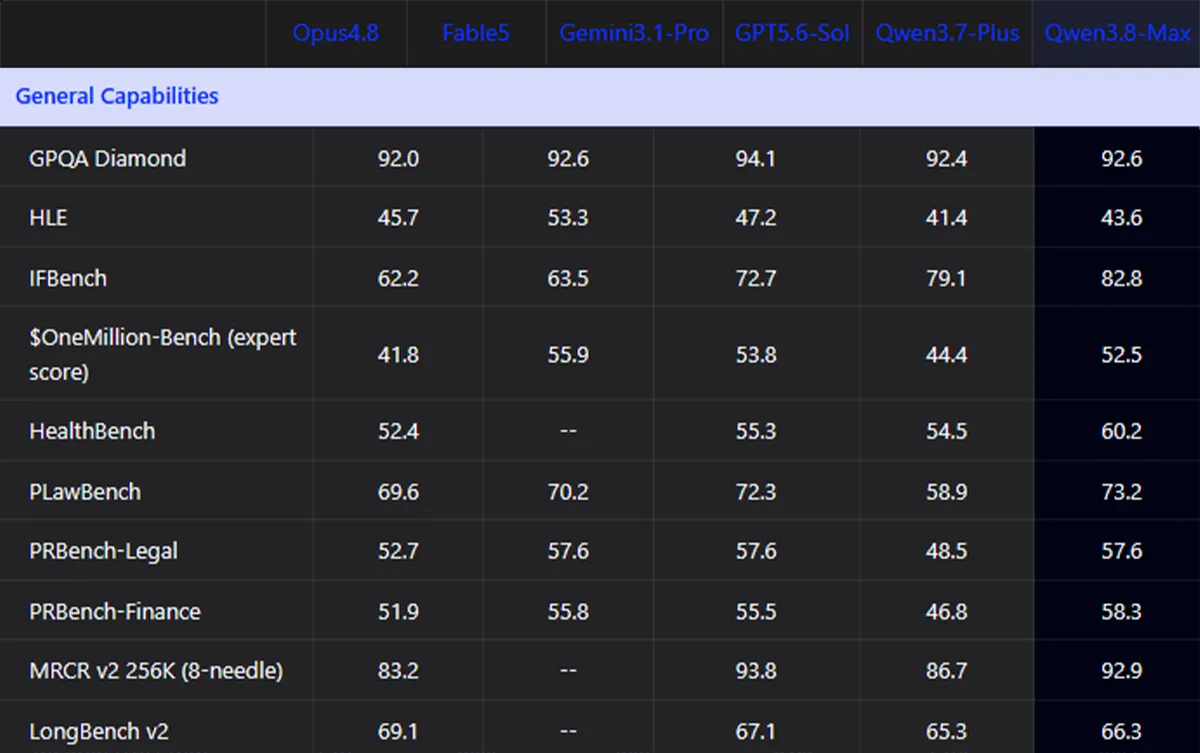Select the 67.1 score in LongBench v2 row
Image resolution: width=1200 pixels, height=753 pixels.
[755, 731]
